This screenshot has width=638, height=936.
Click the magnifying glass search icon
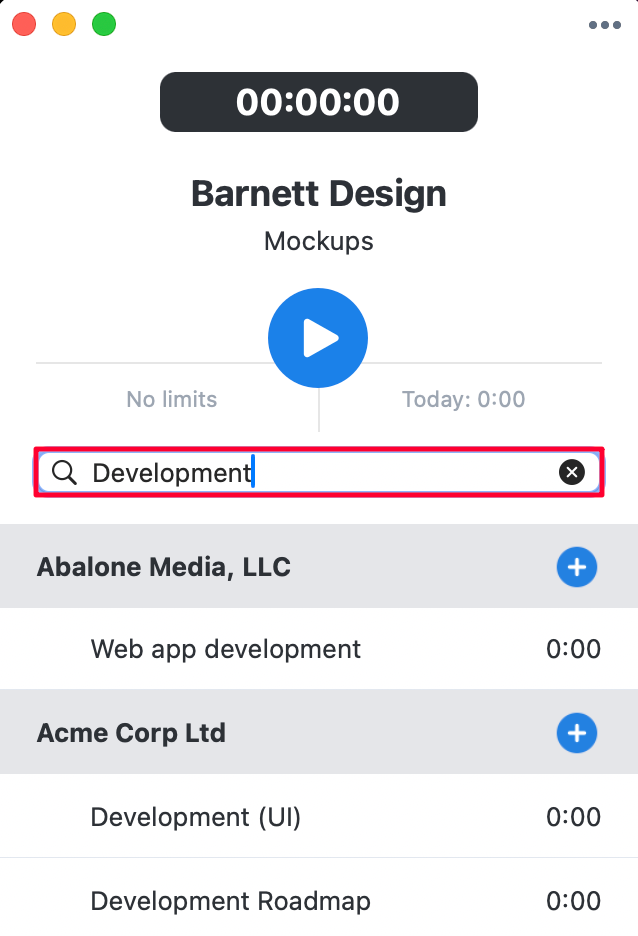pyautogui.click(x=64, y=472)
